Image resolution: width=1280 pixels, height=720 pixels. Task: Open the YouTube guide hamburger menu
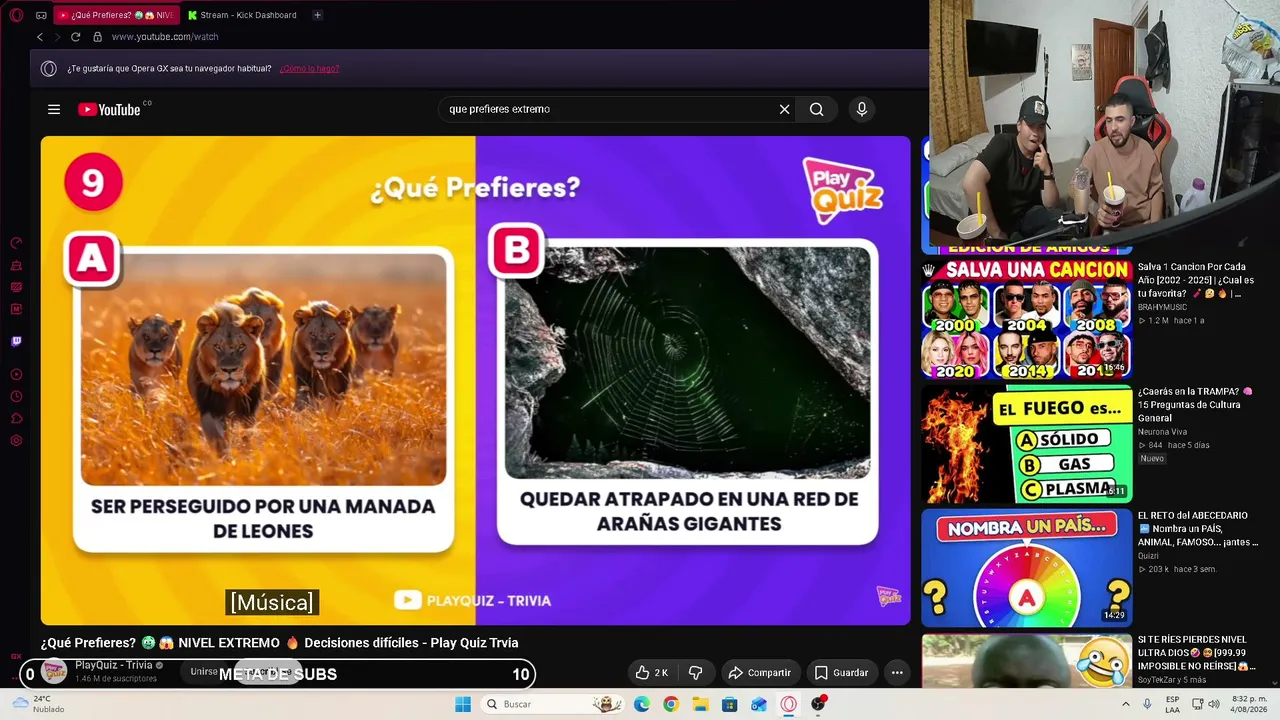pyautogui.click(x=54, y=109)
